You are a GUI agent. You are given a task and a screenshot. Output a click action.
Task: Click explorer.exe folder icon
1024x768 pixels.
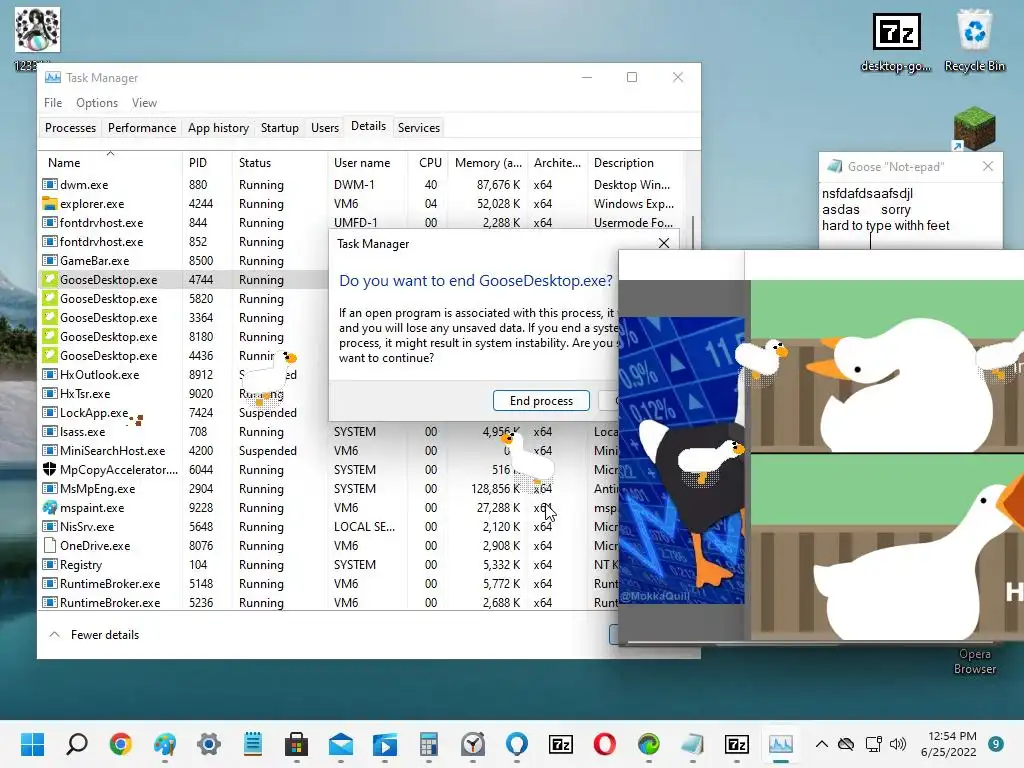50,204
